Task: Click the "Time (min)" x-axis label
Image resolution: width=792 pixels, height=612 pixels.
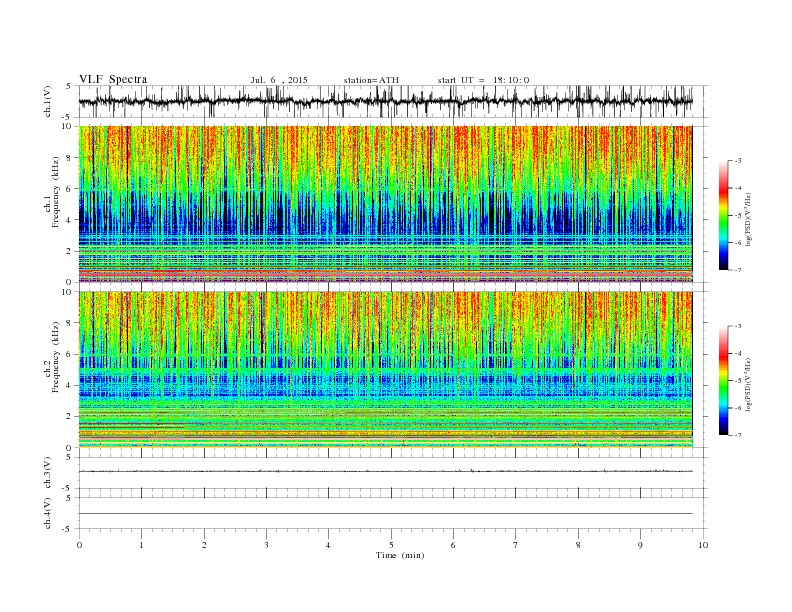Action: (x=400, y=555)
